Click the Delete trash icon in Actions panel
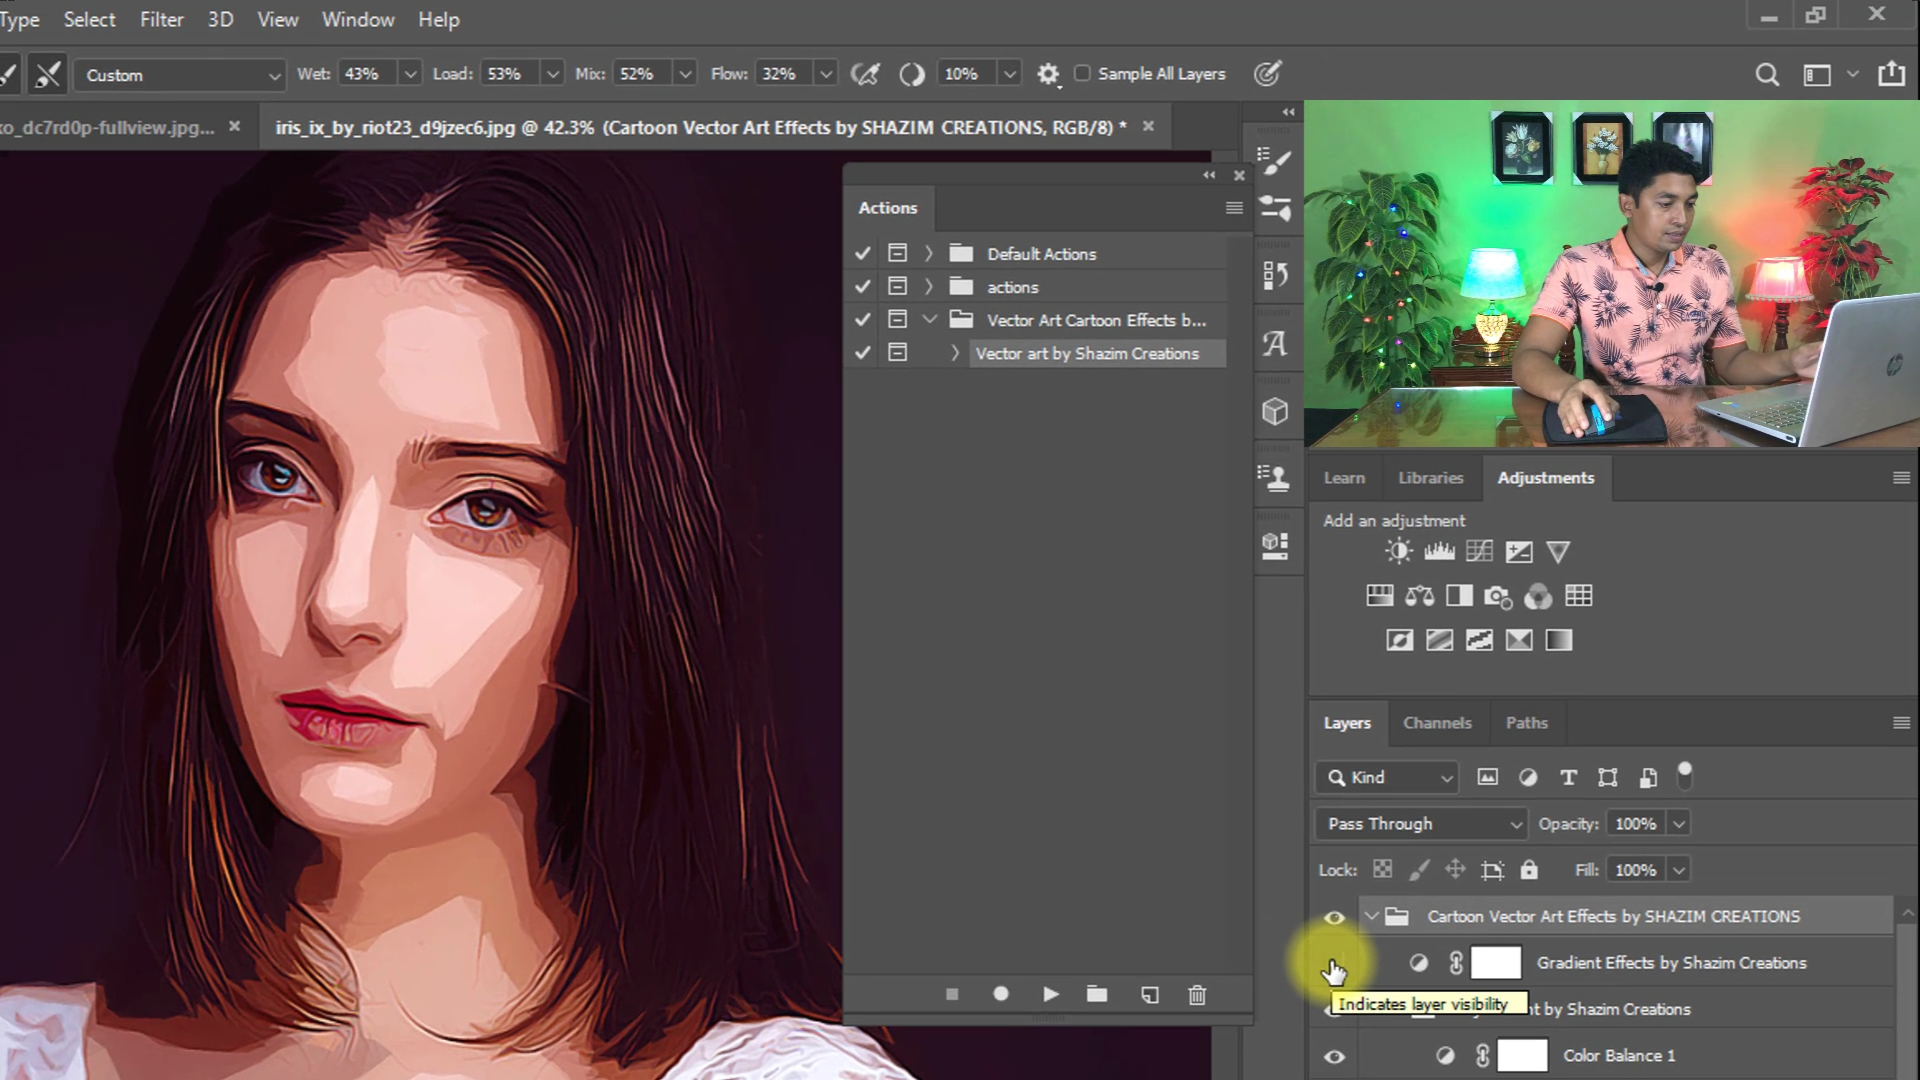This screenshot has height=1080, width=1920. [x=1197, y=994]
